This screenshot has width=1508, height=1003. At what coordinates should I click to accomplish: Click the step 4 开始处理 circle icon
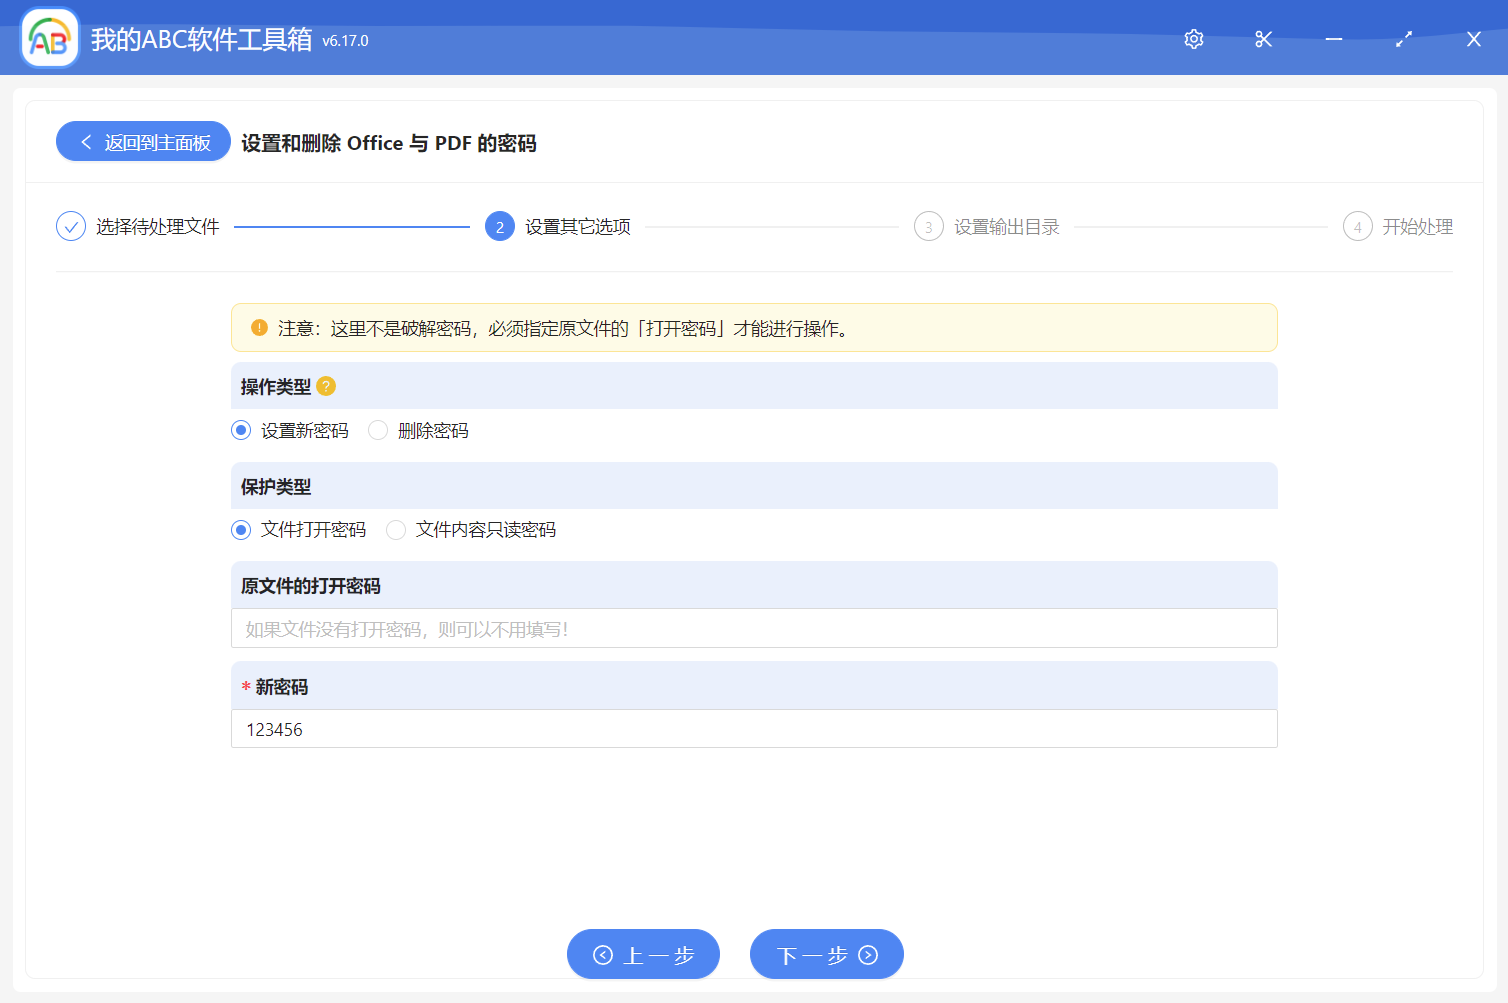[1357, 226]
